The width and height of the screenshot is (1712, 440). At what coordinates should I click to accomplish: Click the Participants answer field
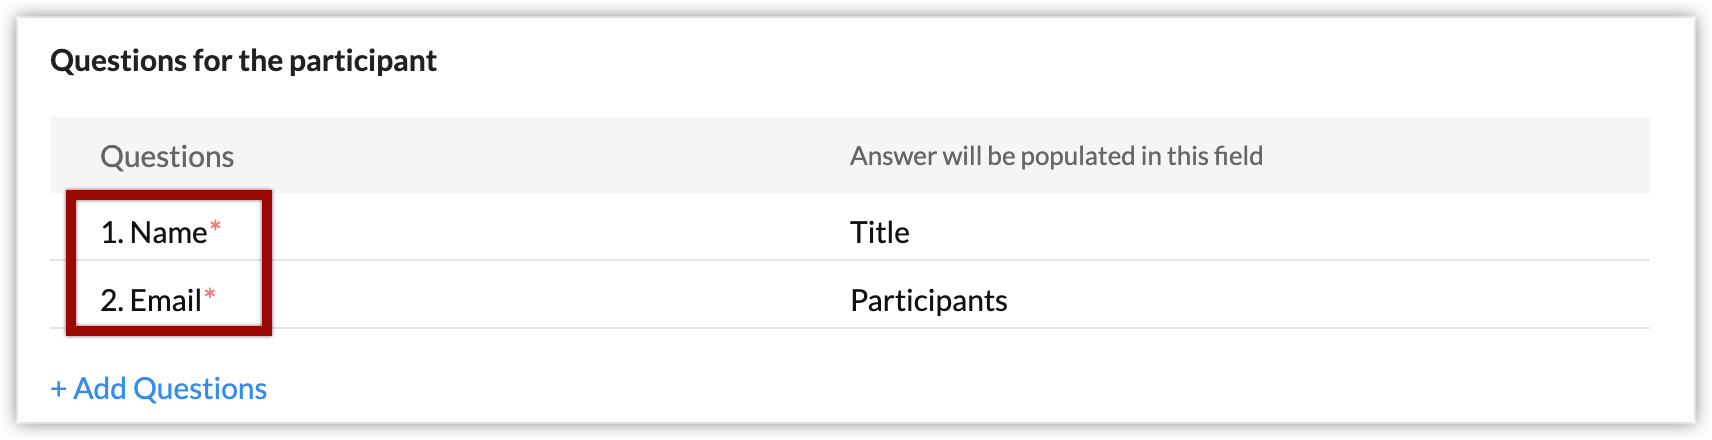tap(928, 300)
